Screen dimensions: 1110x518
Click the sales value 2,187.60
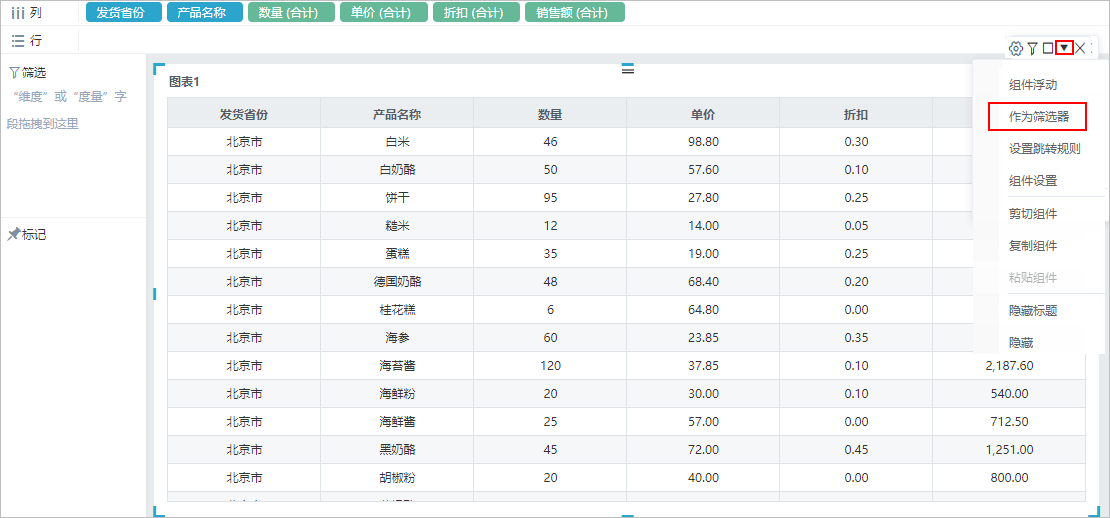point(1009,365)
